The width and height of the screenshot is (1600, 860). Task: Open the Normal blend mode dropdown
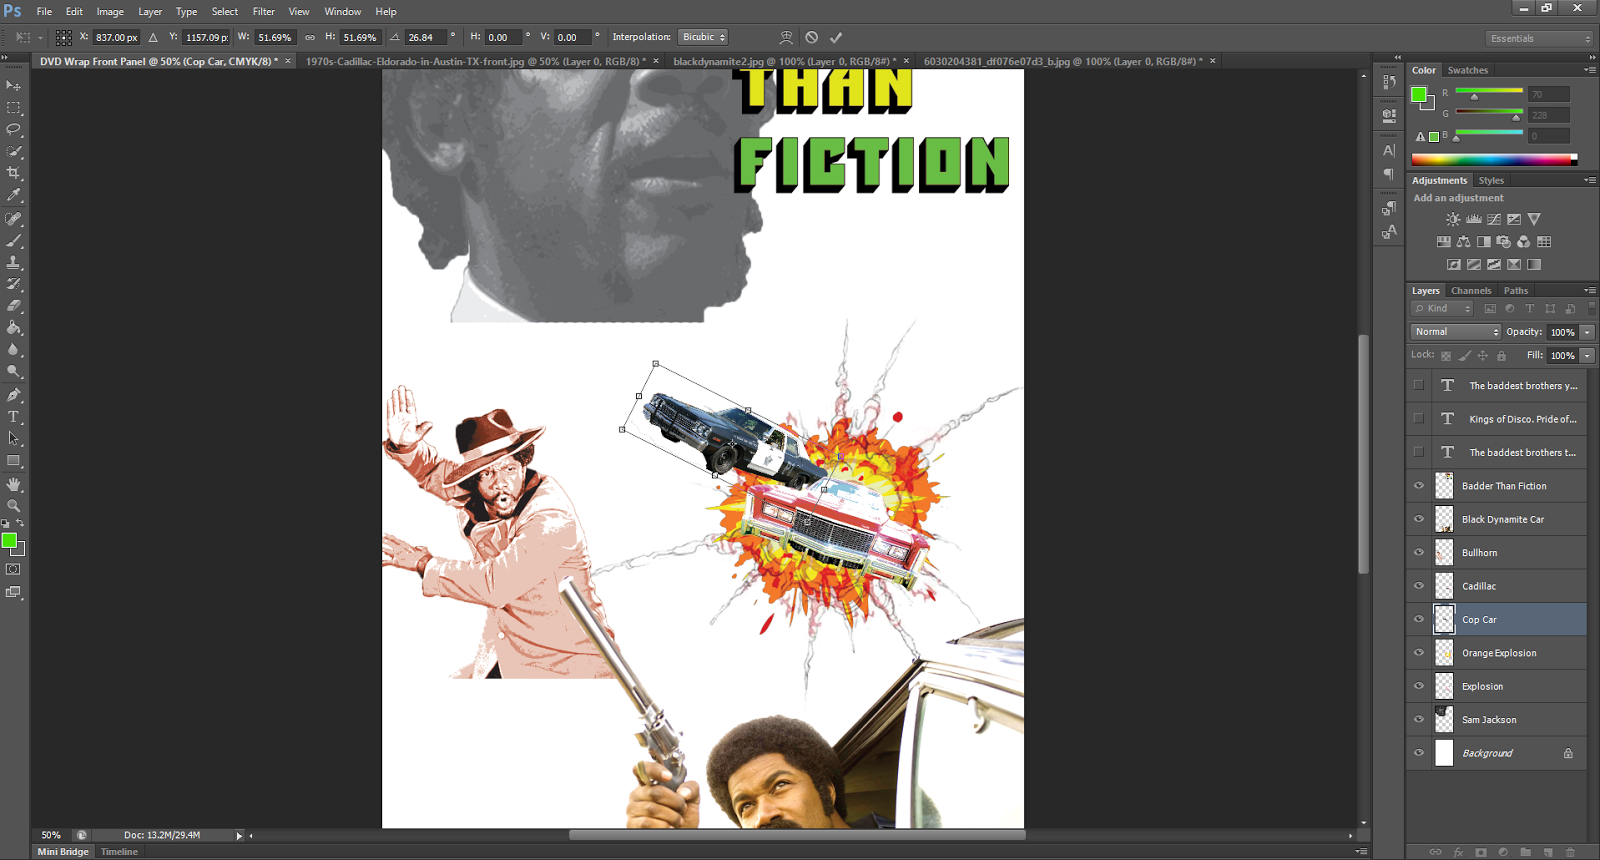tap(1456, 332)
